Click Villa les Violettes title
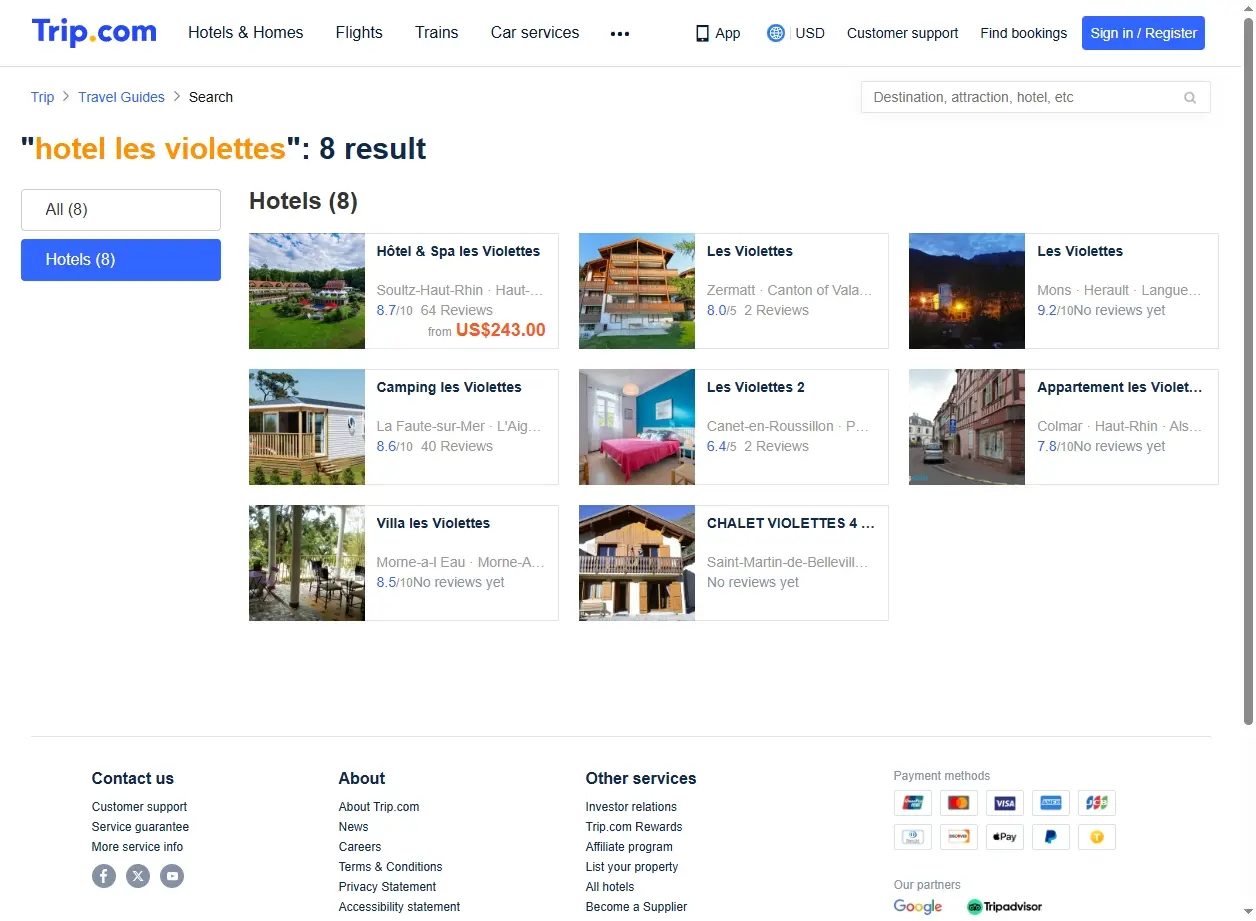 pyautogui.click(x=433, y=523)
